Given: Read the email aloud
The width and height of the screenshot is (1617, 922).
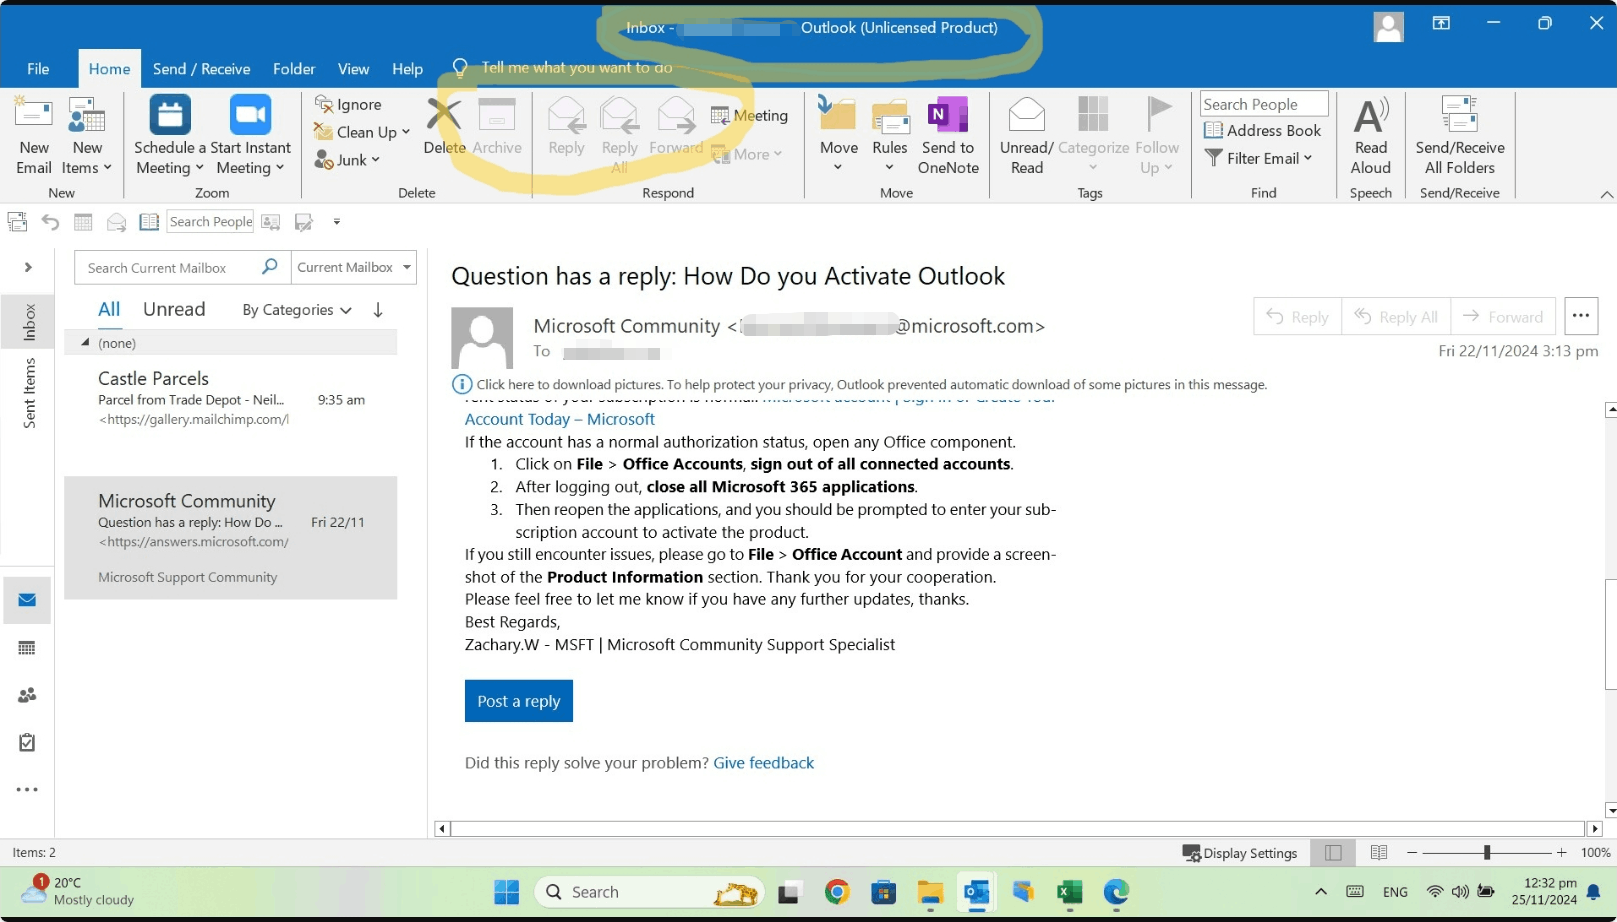Looking at the screenshot, I should (x=1370, y=135).
